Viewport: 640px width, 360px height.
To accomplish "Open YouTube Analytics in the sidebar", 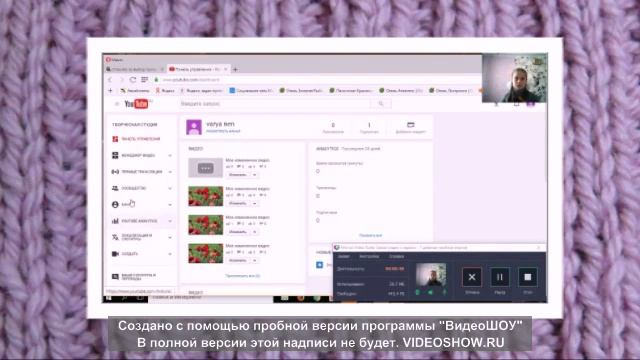I will tap(141, 221).
